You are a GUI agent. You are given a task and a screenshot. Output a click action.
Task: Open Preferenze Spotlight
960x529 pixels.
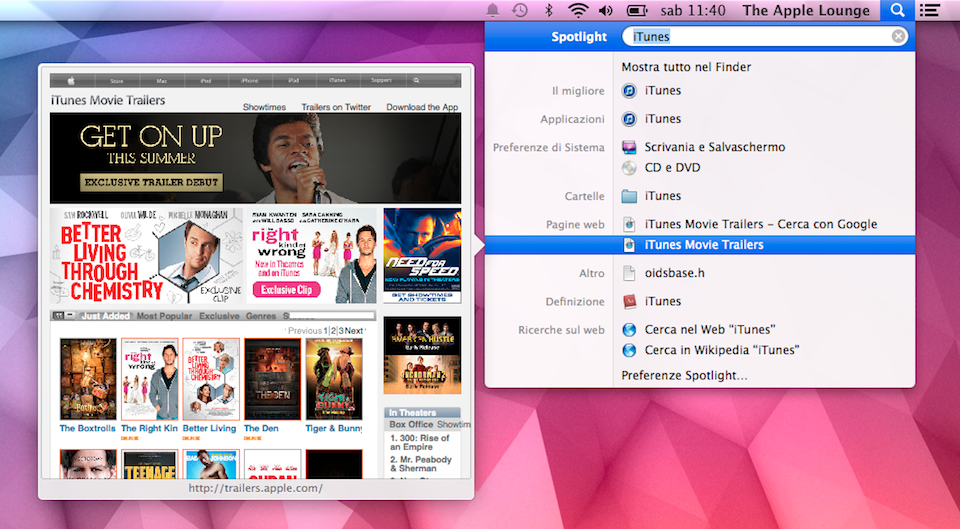pyautogui.click(x=684, y=375)
